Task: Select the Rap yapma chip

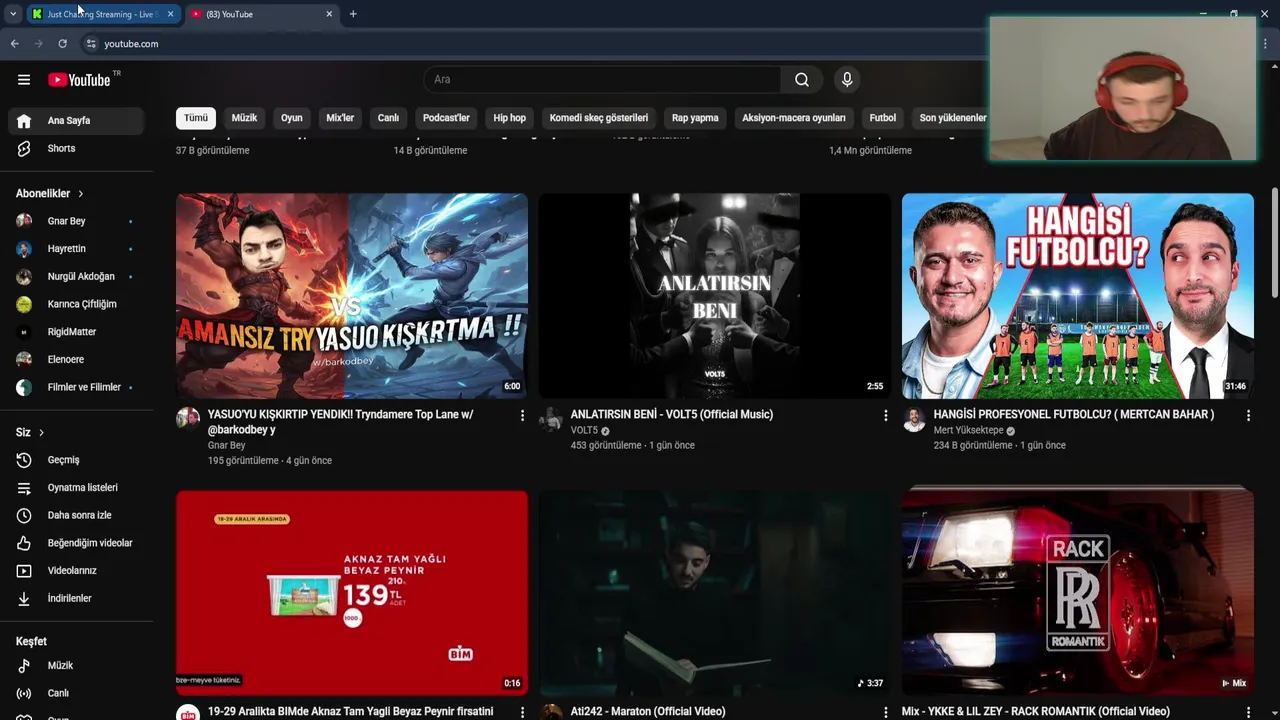Action: (x=695, y=118)
